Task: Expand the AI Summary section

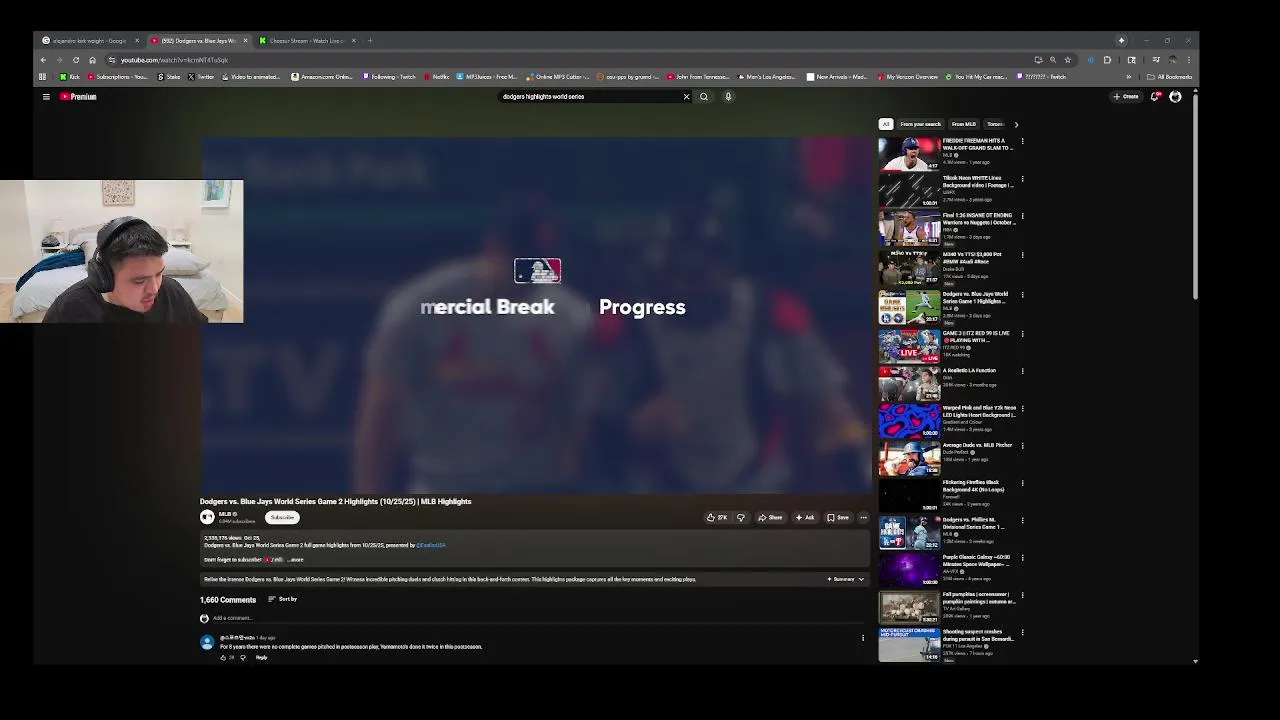Action: click(x=845, y=579)
